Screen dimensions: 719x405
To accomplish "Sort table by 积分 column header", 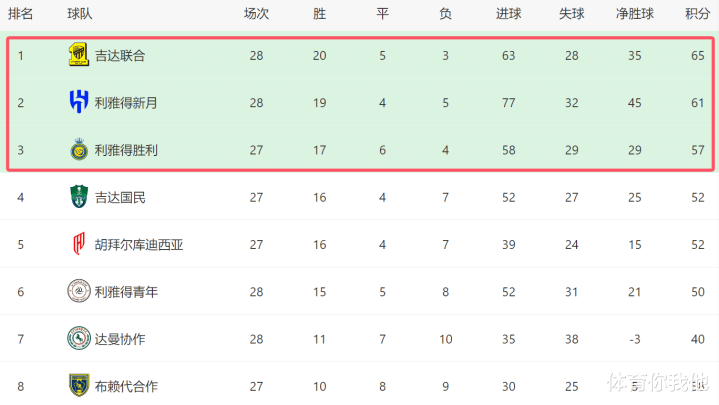I will click(x=697, y=14).
